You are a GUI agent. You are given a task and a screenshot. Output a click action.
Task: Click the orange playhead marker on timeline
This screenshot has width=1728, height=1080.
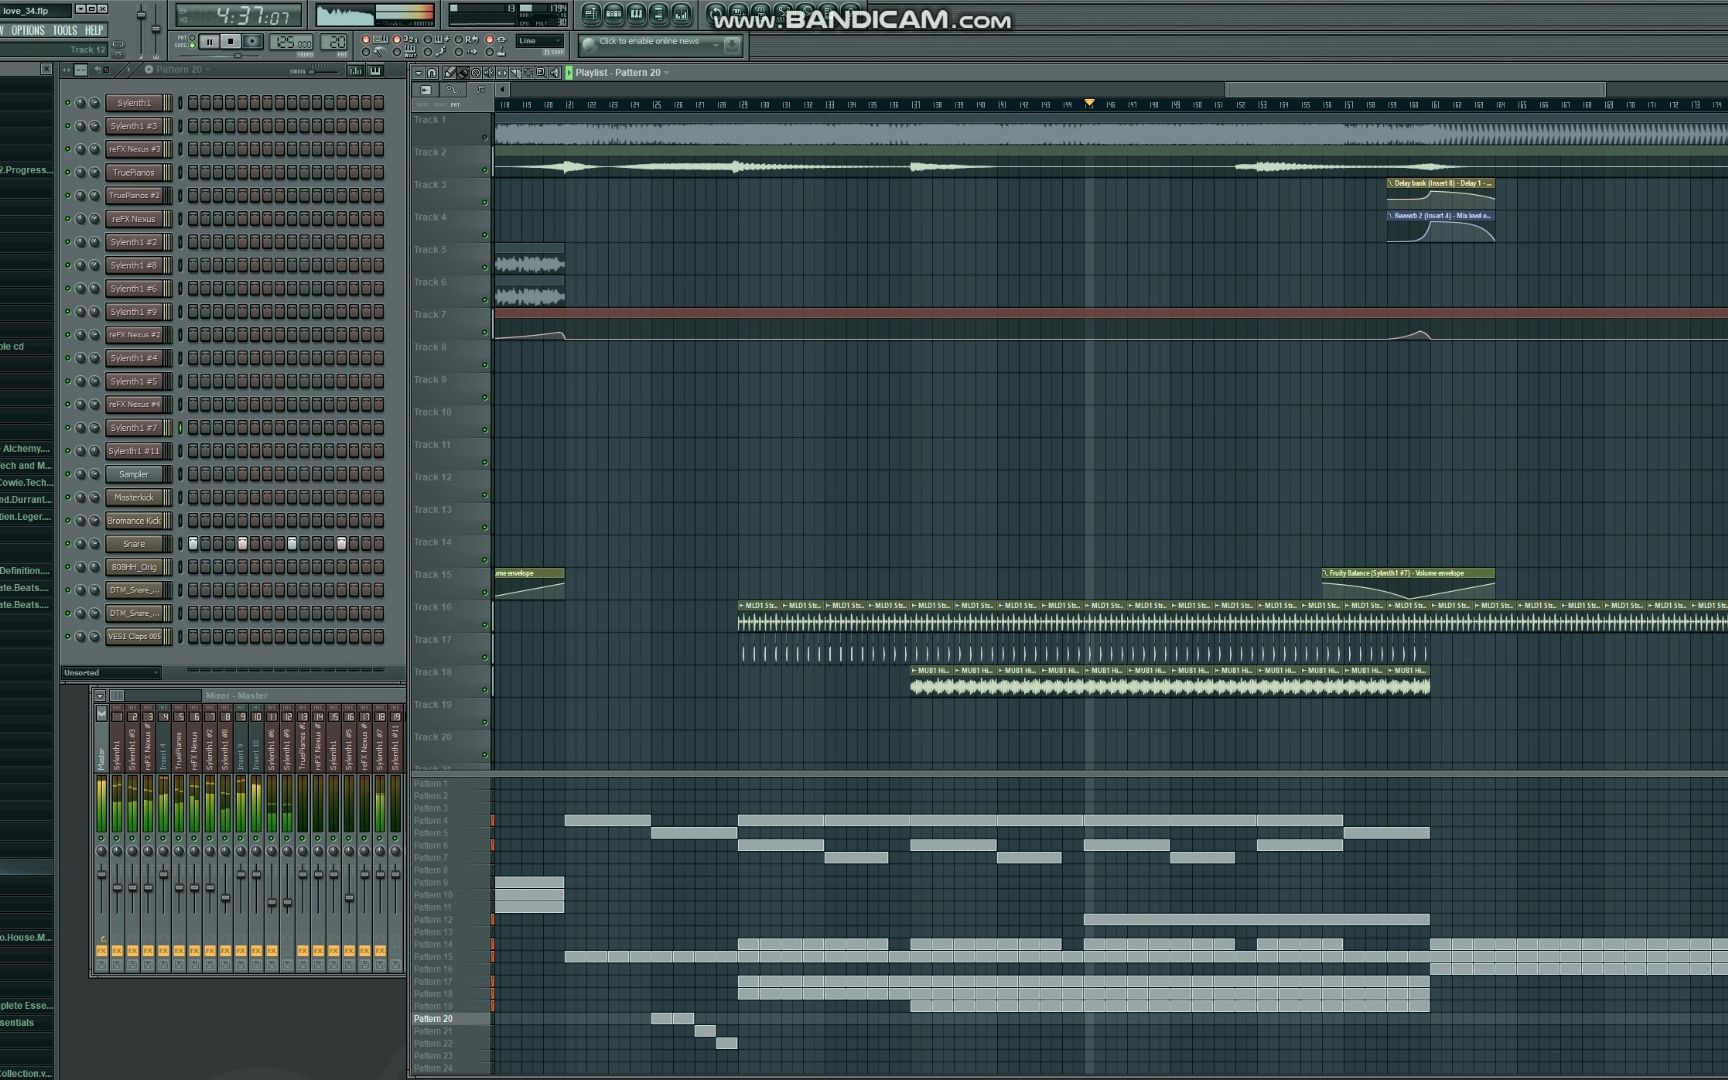[x=1089, y=102]
